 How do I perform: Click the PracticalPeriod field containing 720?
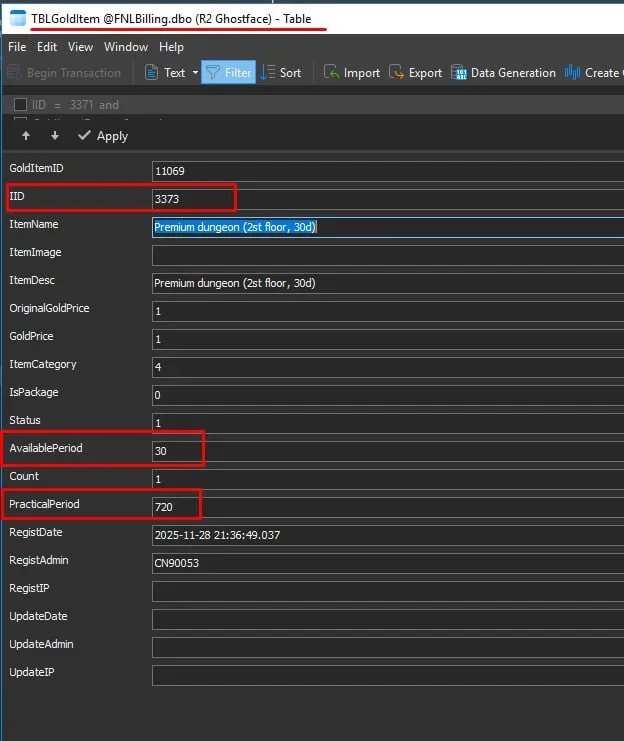coord(175,507)
